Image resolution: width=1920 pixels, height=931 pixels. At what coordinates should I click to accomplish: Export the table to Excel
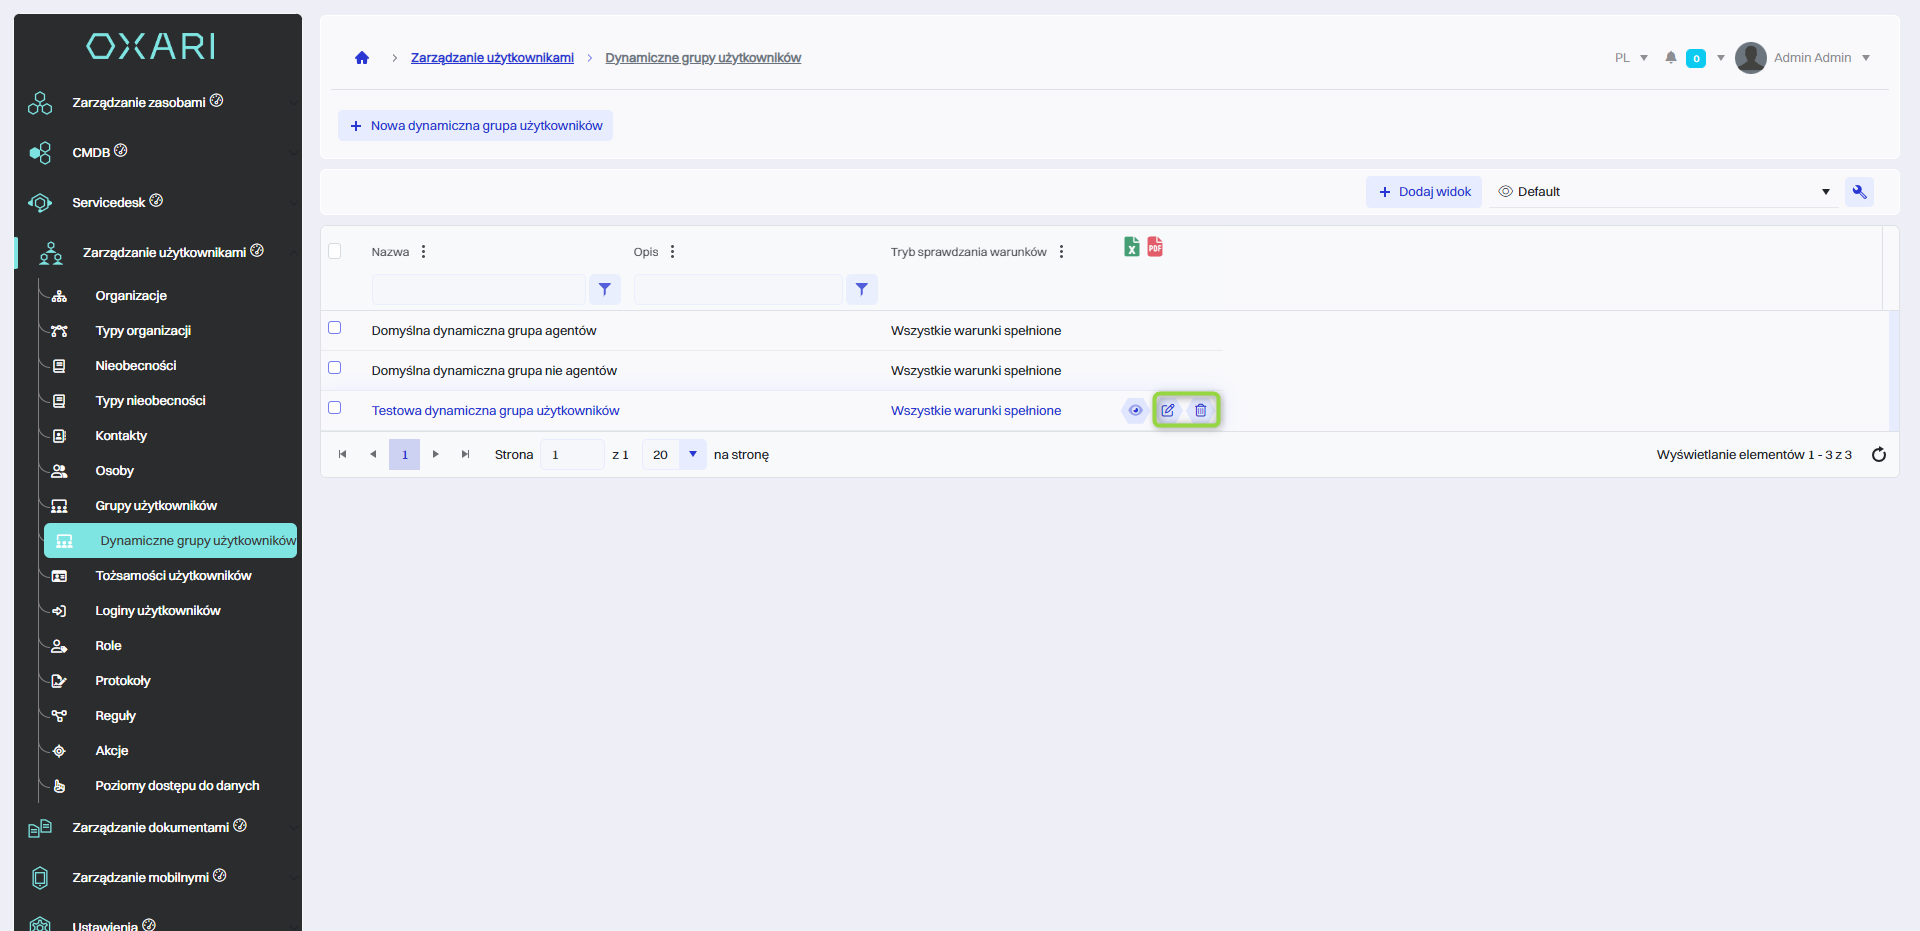1131,247
